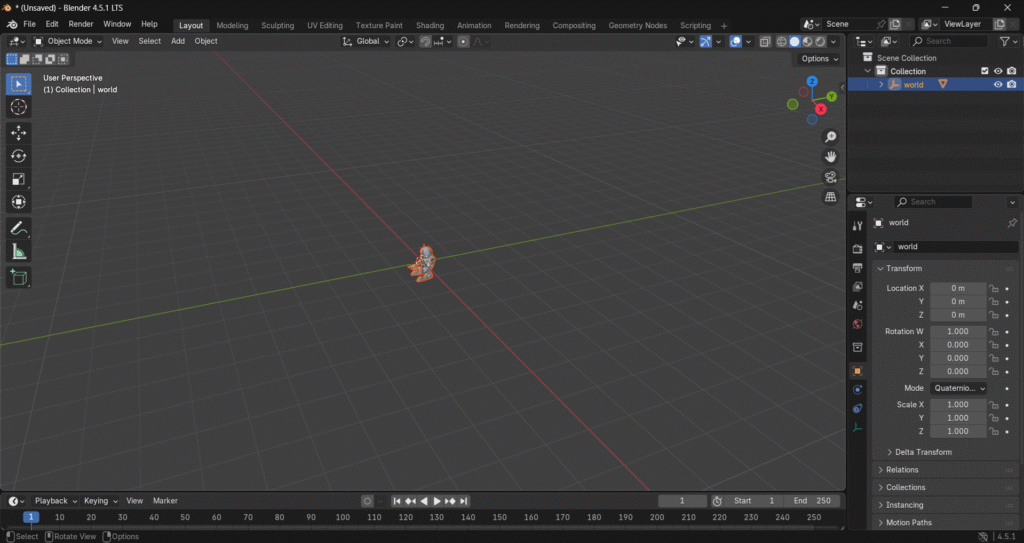
Task: Activate the Rotate tool
Action: (18, 156)
